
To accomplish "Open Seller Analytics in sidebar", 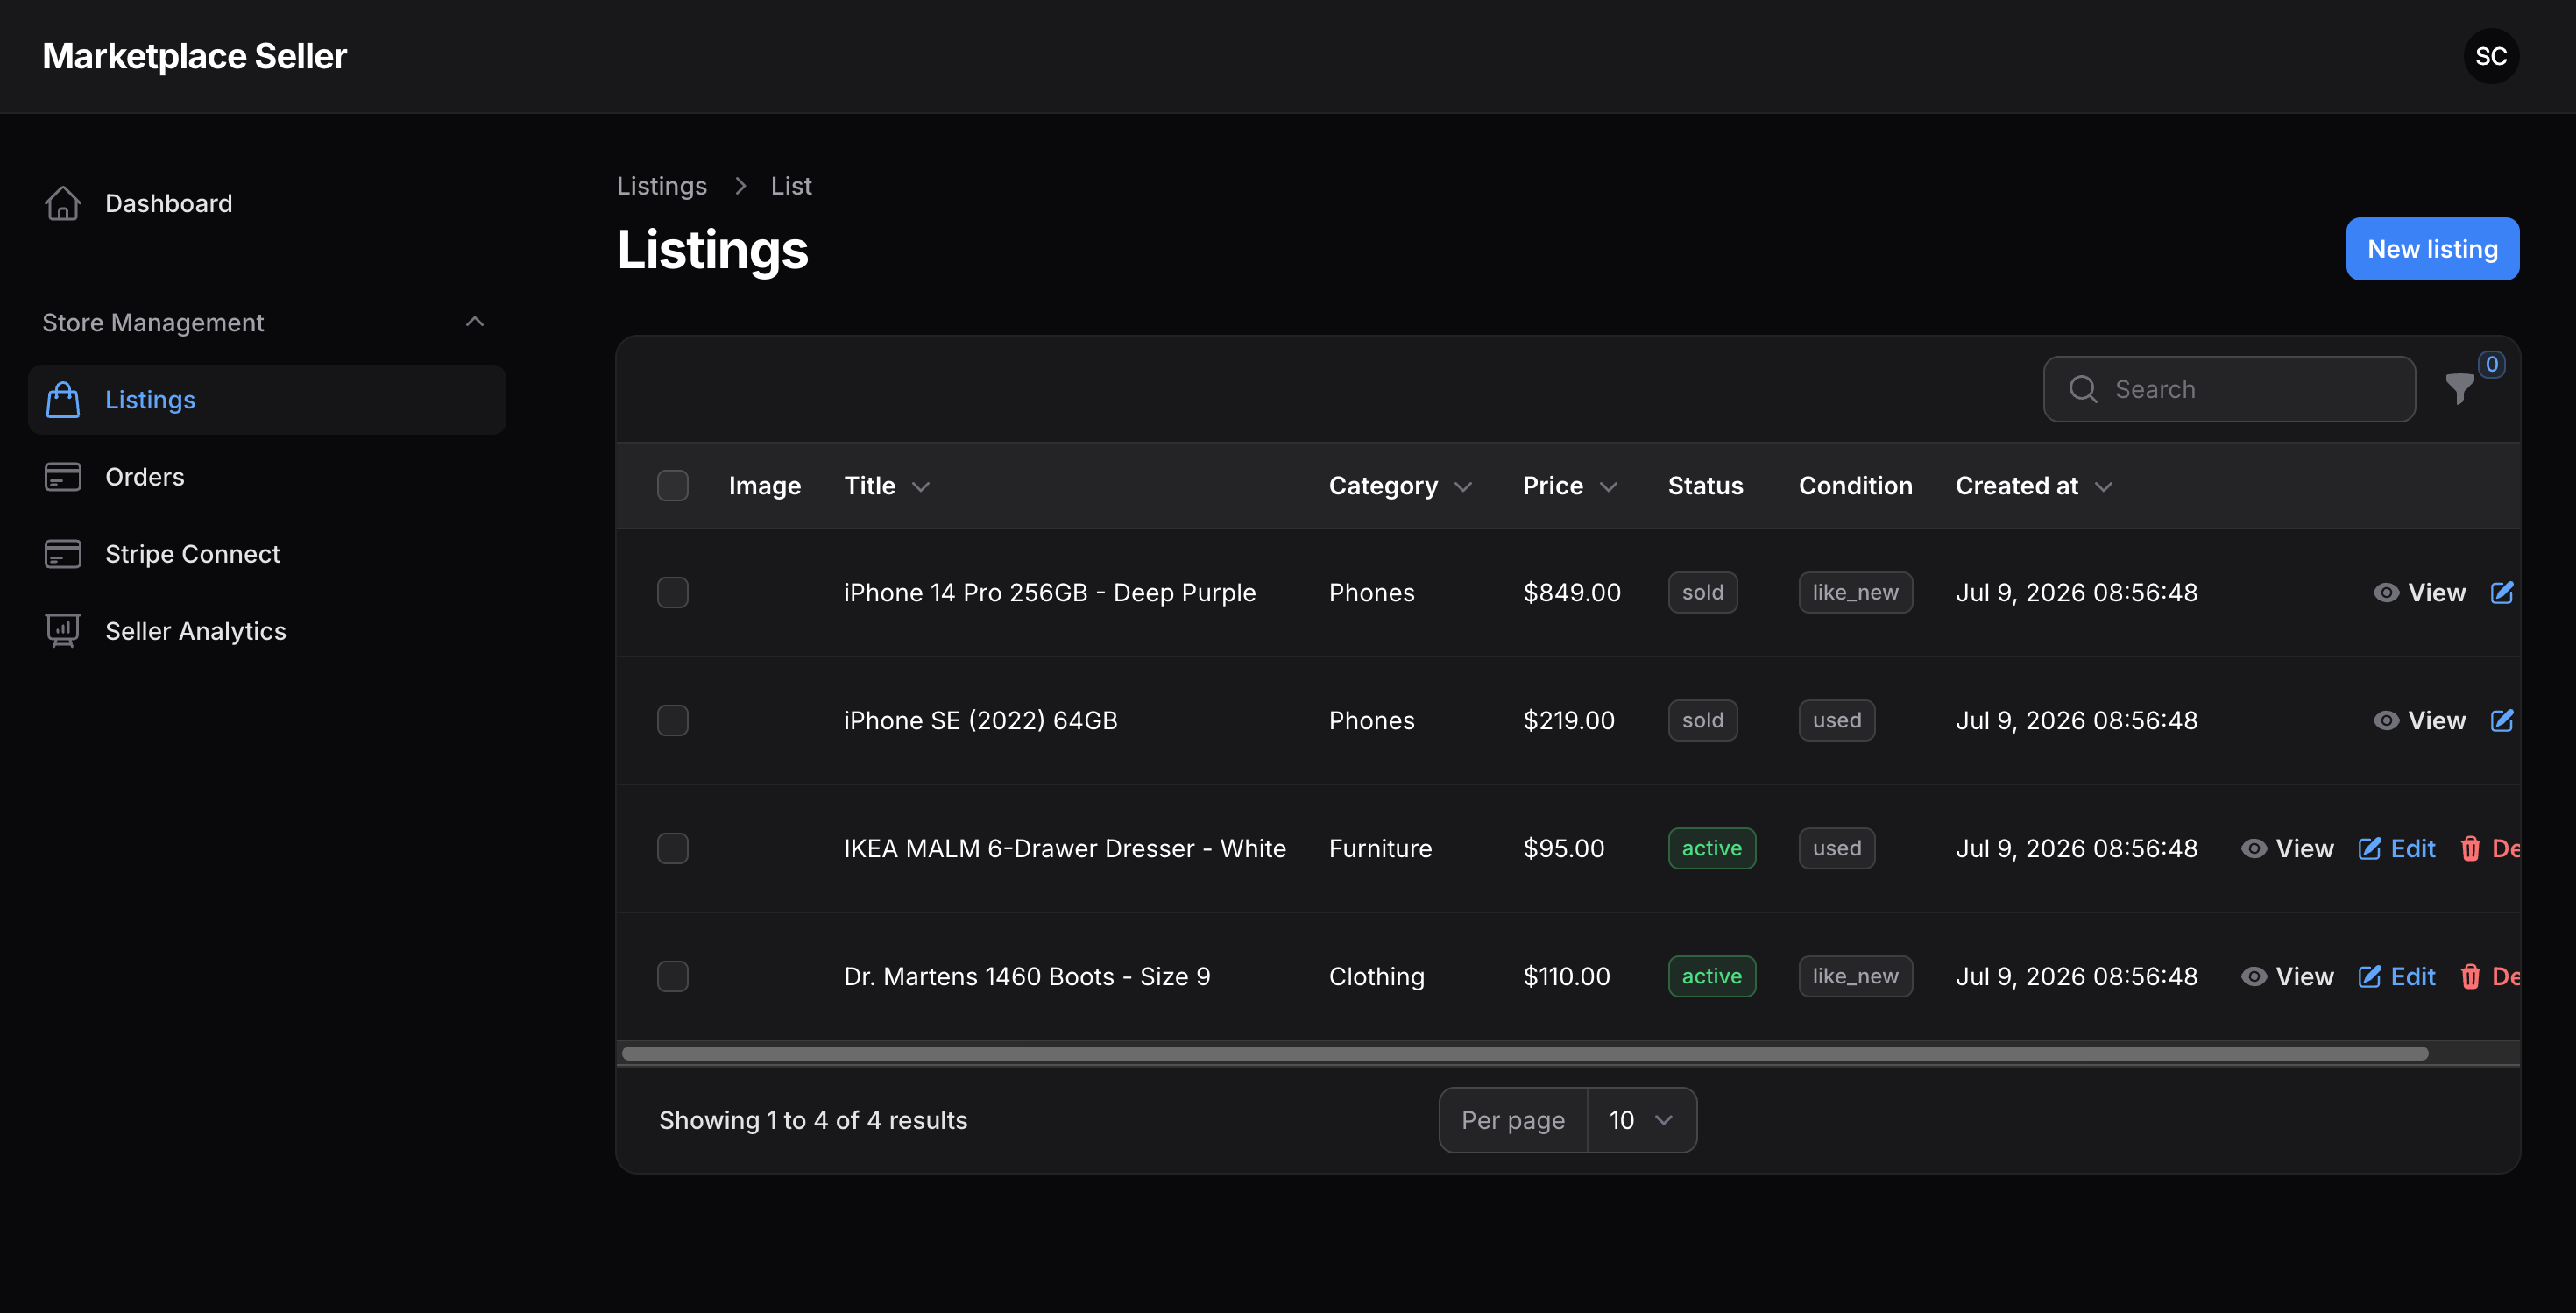I will pos(266,630).
